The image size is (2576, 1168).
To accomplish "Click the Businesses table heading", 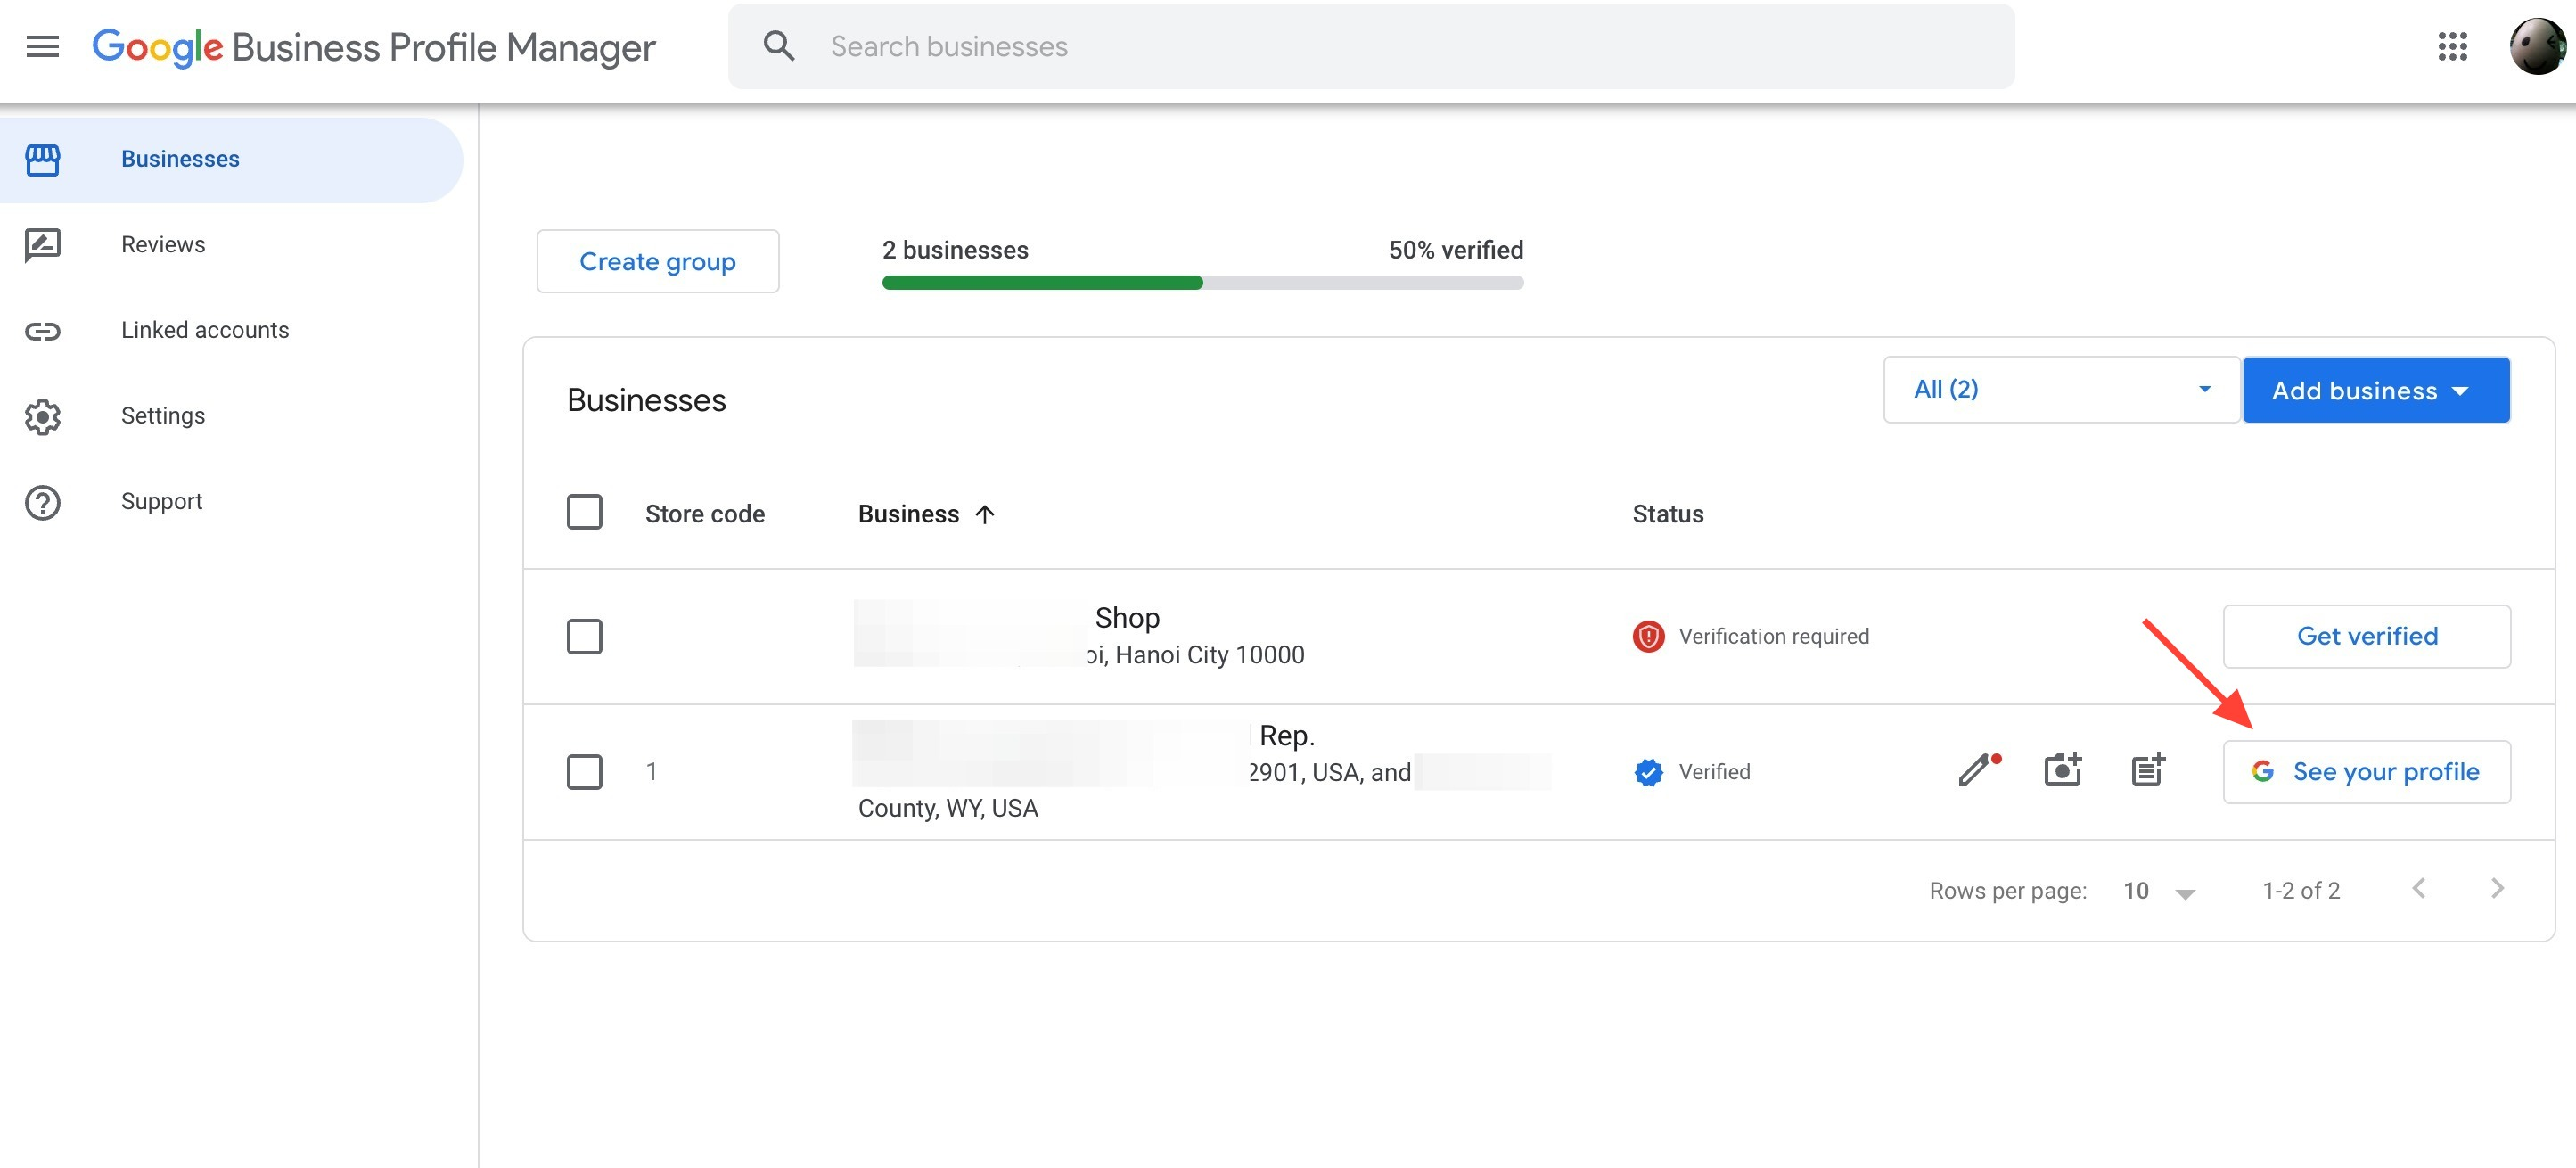I will pos(646,400).
